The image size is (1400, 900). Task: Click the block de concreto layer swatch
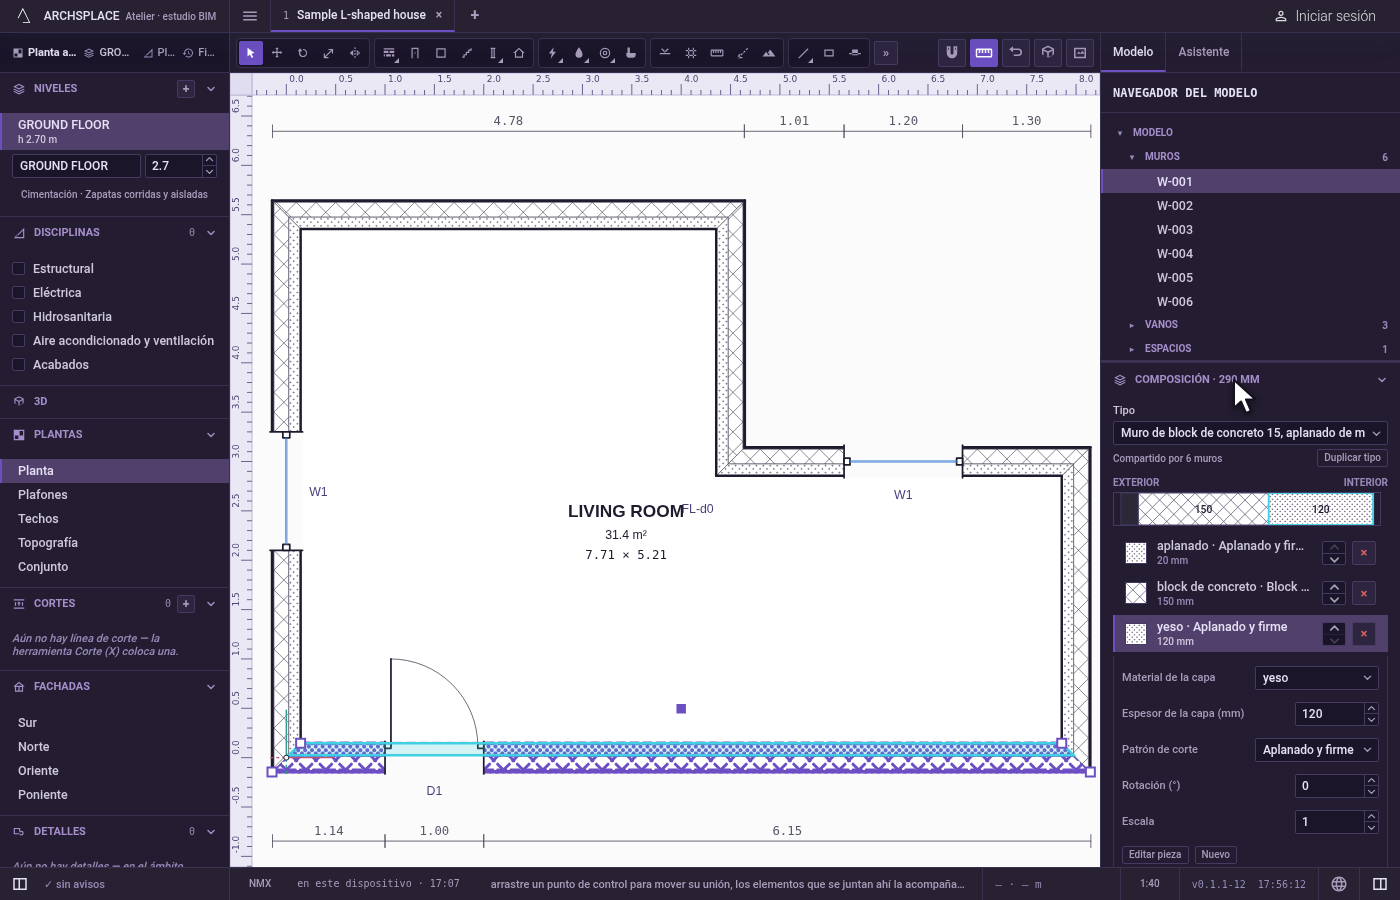click(1136, 593)
